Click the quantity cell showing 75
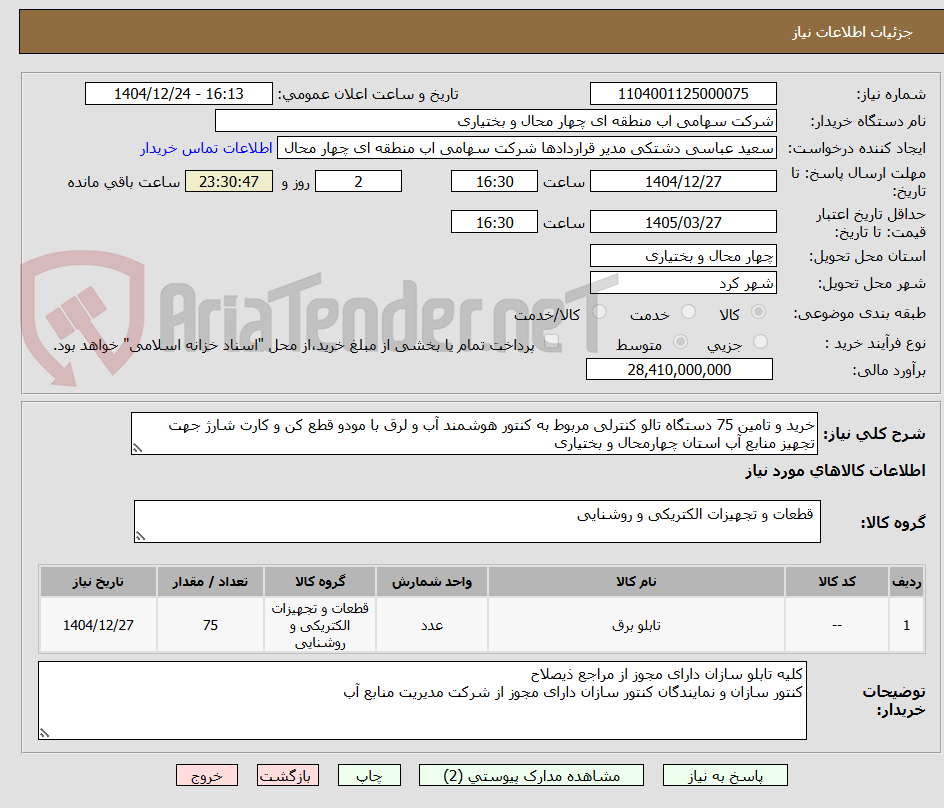This screenshot has width=944, height=808. click(x=210, y=625)
